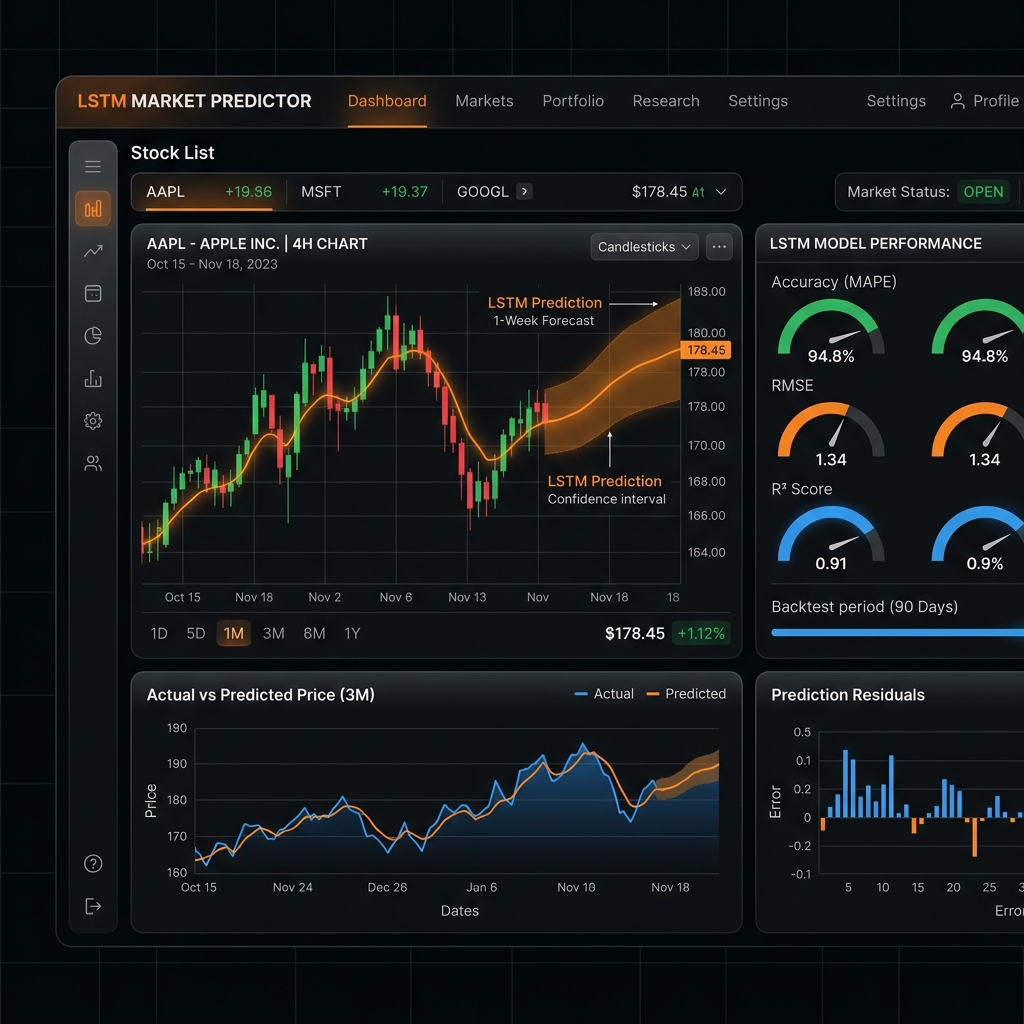Open the calendar sidebar icon
Viewport: 1024px width, 1024px height.
pos(93,293)
